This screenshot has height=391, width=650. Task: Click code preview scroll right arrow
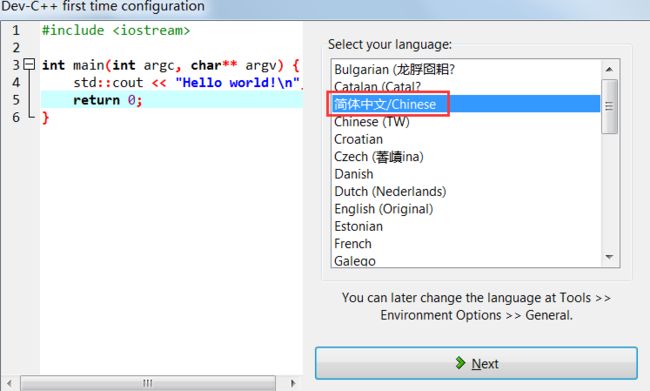click(x=293, y=383)
